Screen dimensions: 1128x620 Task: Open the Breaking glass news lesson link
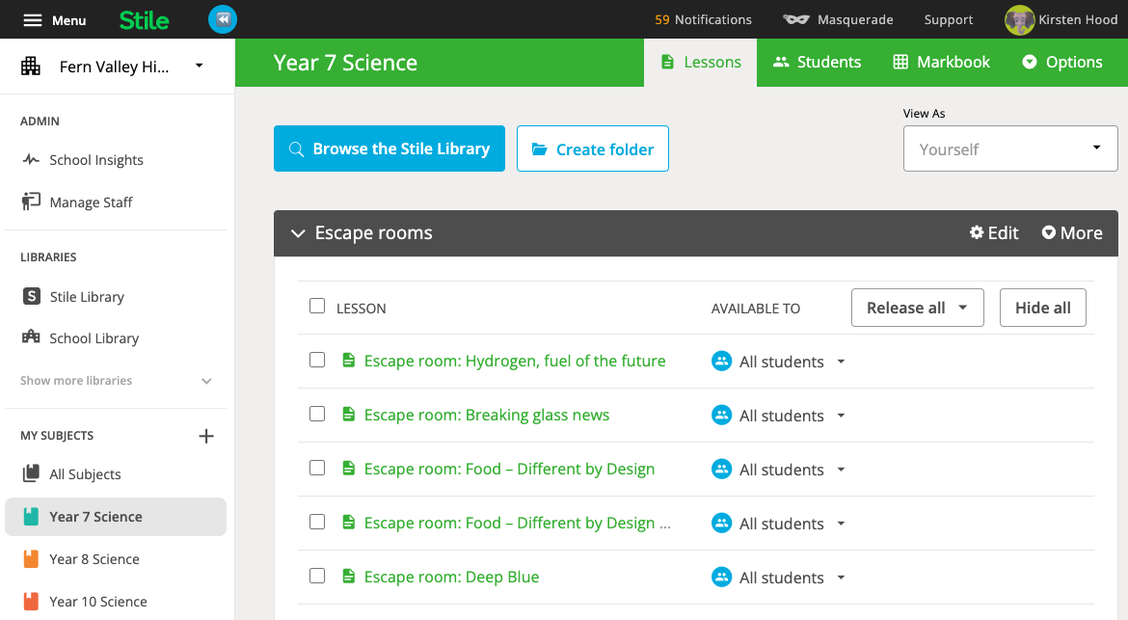pyautogui.click(x=486, y=415)
